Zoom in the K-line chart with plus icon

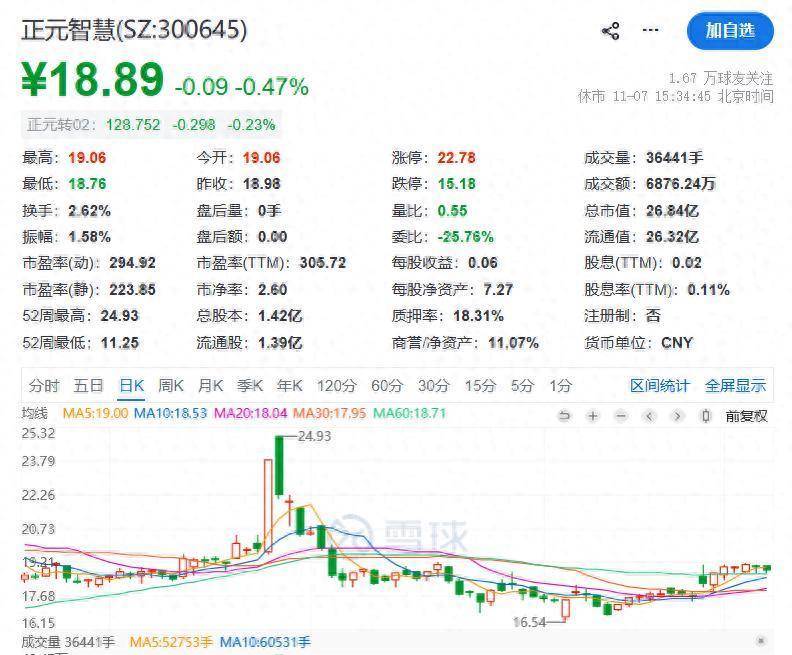(593, 416)
